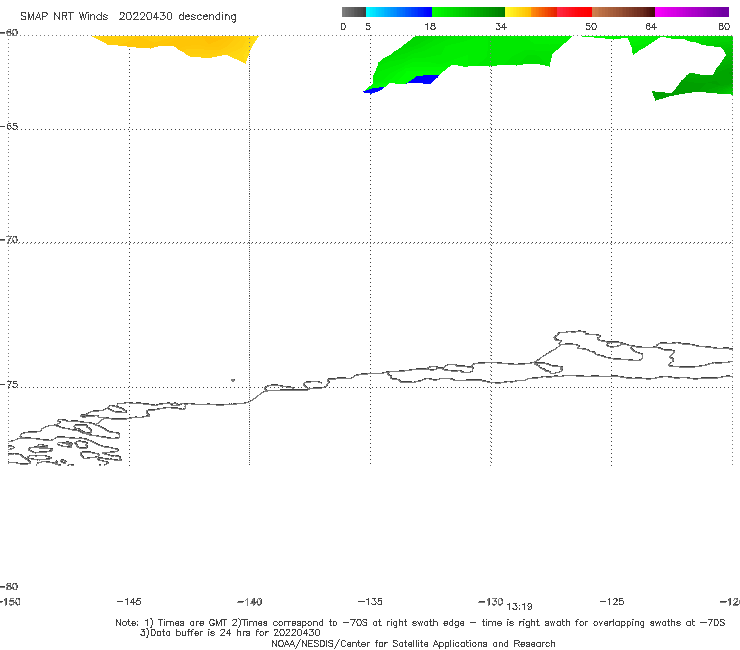740x650 pixels.
Task: Click latitude label '-70'
Action: tap(9, 240)
